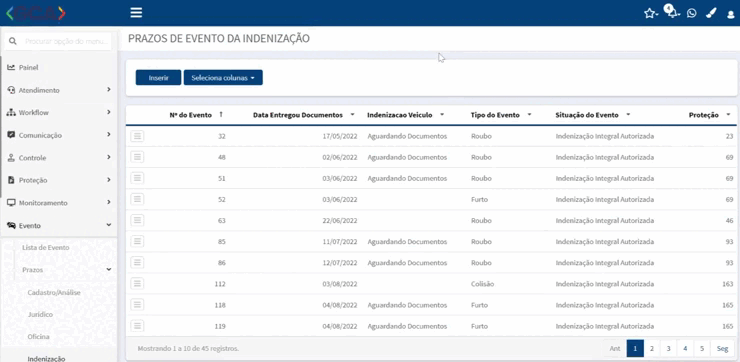
Task: Click the Seg next page button
Action: 723,348
